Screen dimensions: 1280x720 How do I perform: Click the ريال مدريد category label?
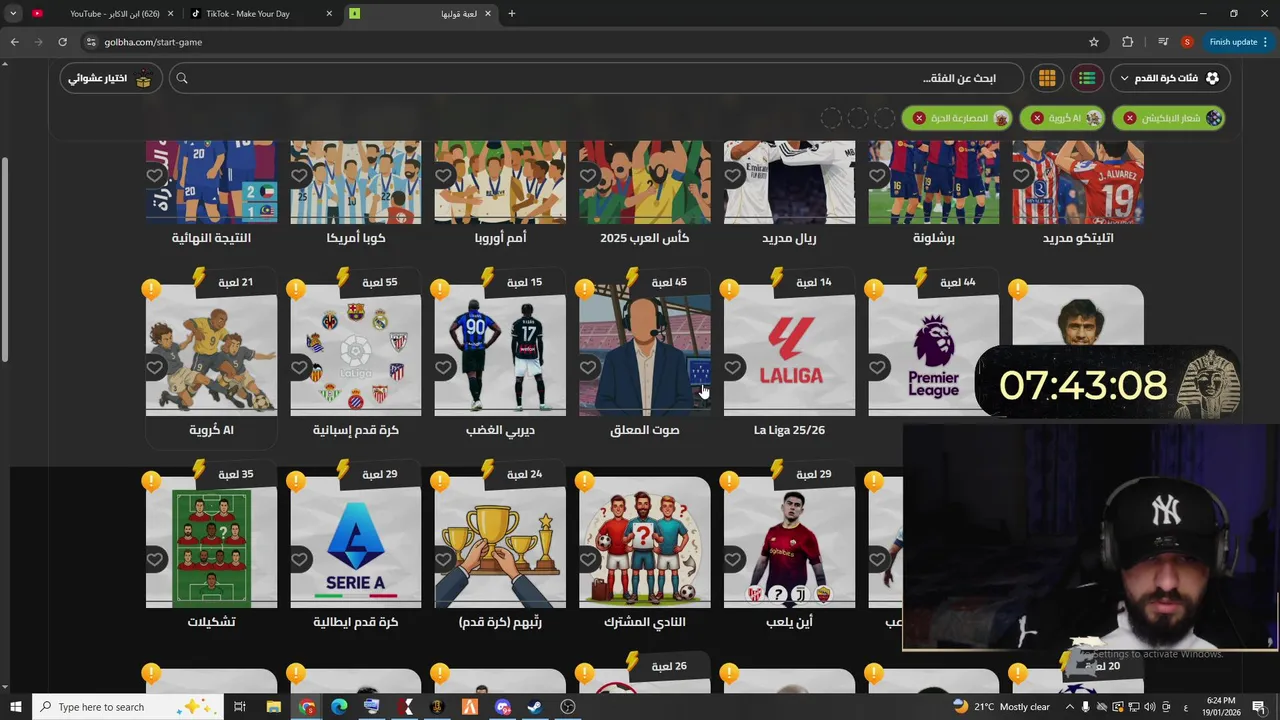789,238
